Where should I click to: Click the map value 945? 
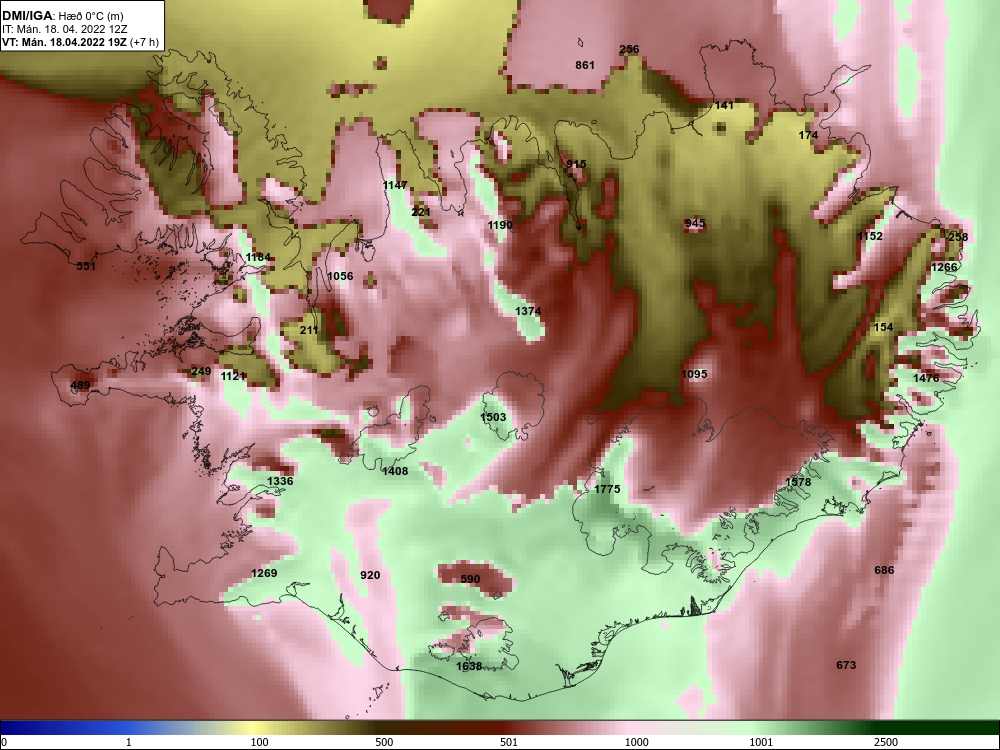695,223
